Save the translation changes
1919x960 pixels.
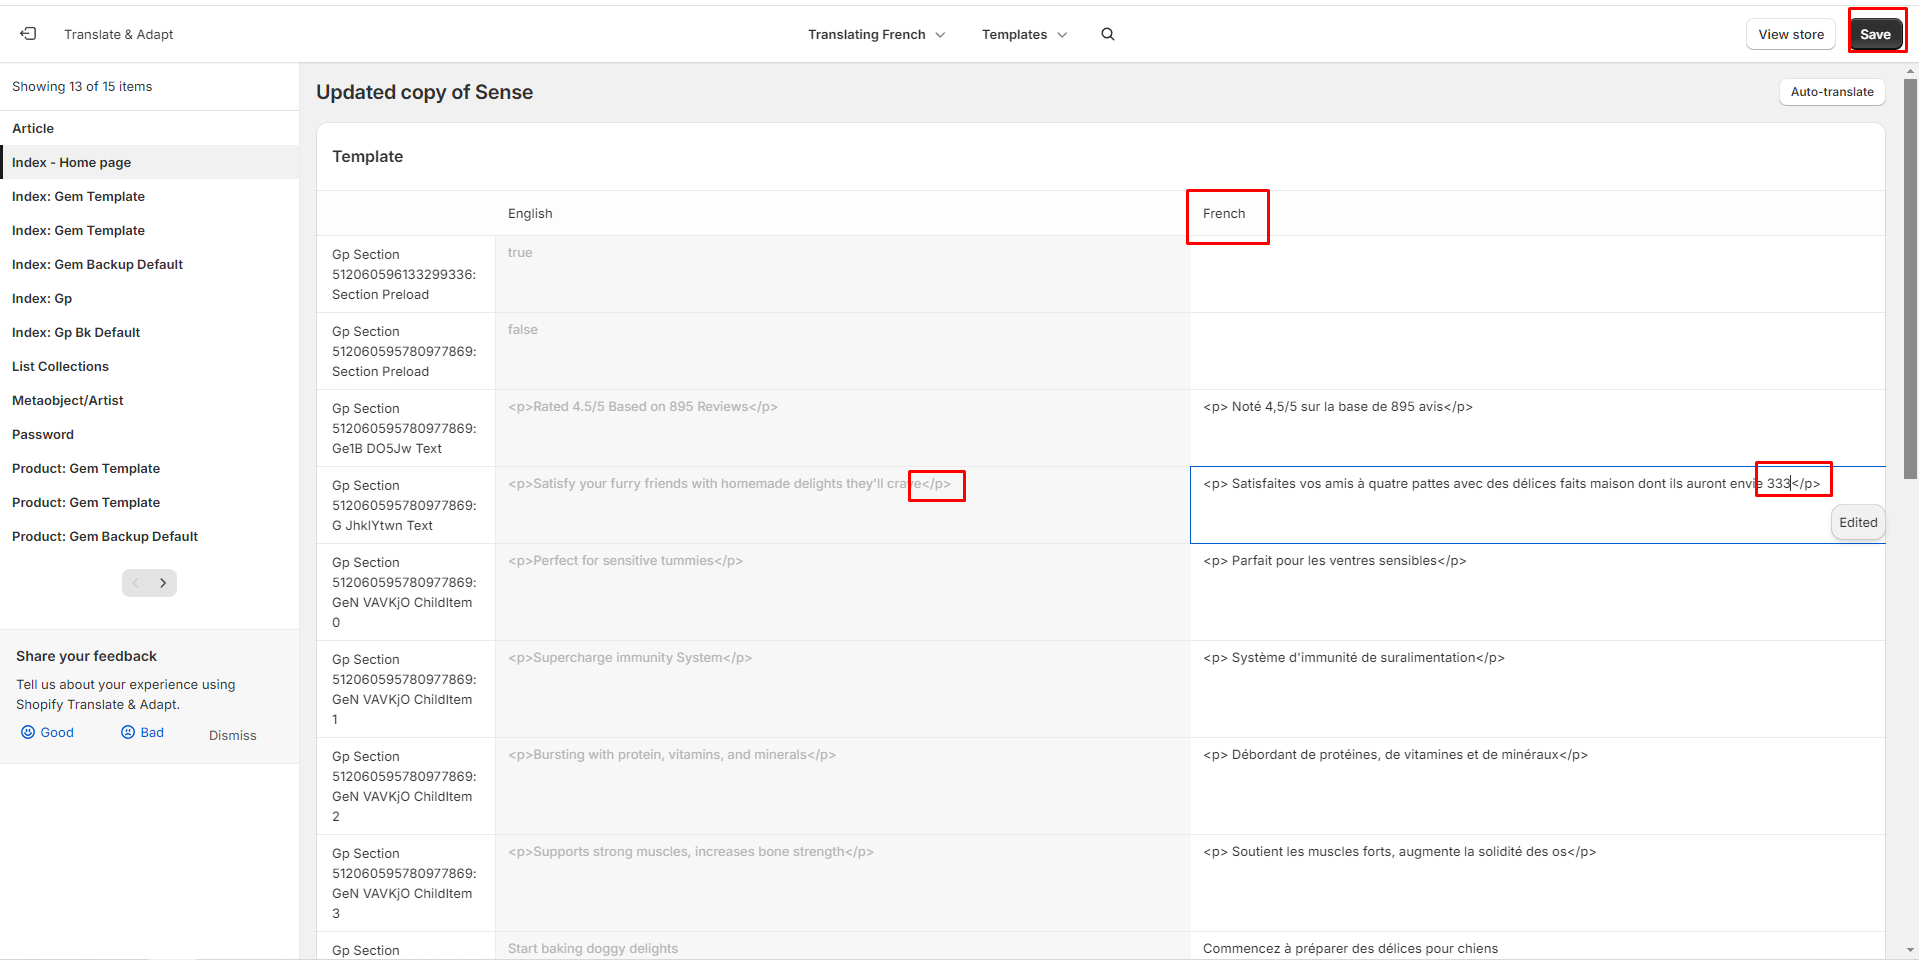(1874, 34)
